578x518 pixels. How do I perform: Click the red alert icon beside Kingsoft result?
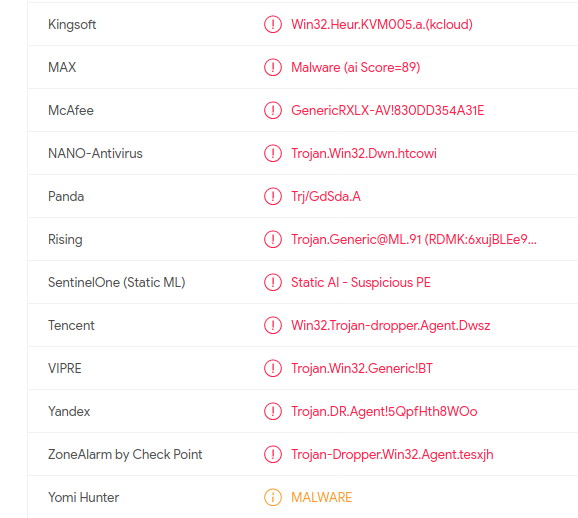[x=273, y=24]
